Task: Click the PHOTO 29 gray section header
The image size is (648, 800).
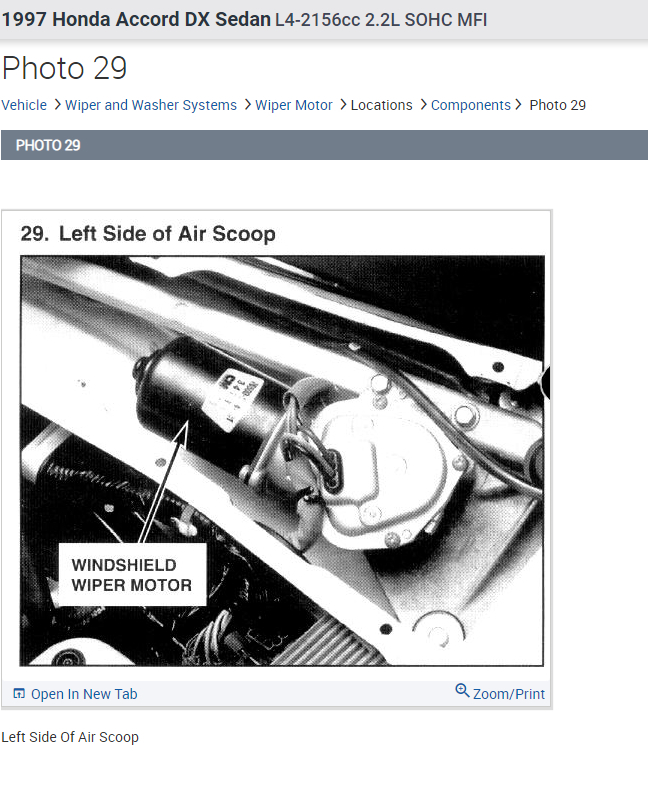Action: pos(325,145)
